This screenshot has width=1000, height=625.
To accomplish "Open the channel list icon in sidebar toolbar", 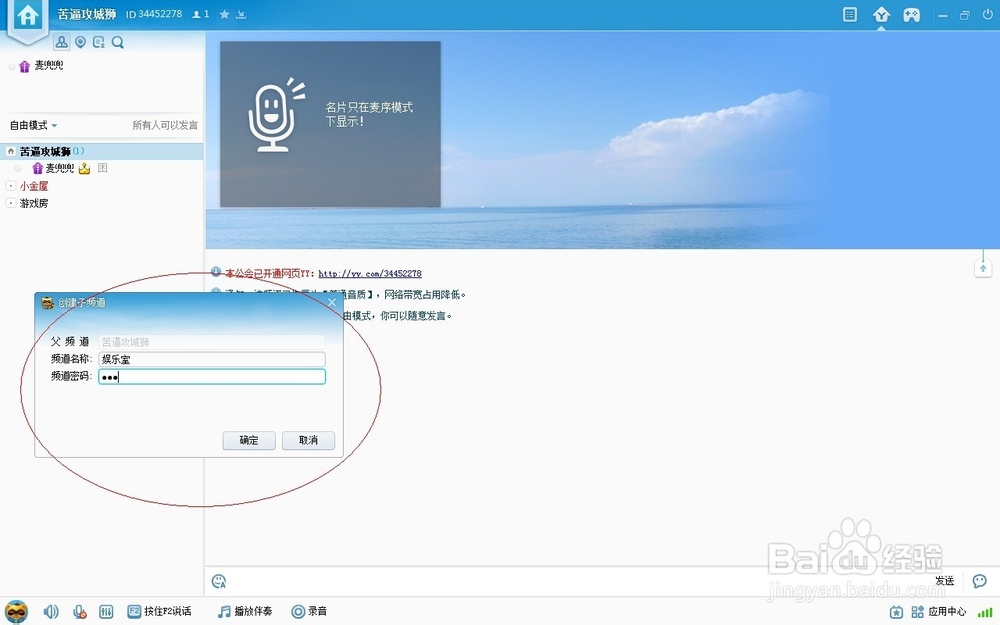I will pyautogui.click(x=99, y=42).
